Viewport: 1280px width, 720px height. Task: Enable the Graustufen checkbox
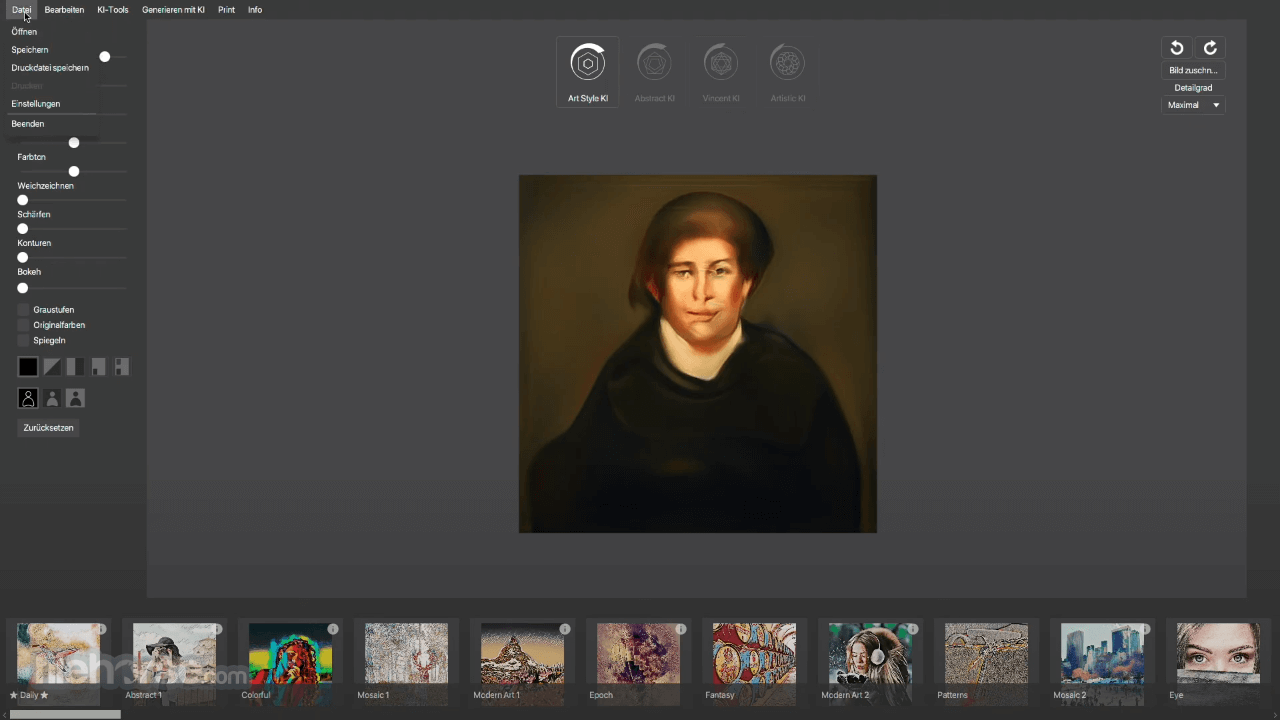click(23, 310)
